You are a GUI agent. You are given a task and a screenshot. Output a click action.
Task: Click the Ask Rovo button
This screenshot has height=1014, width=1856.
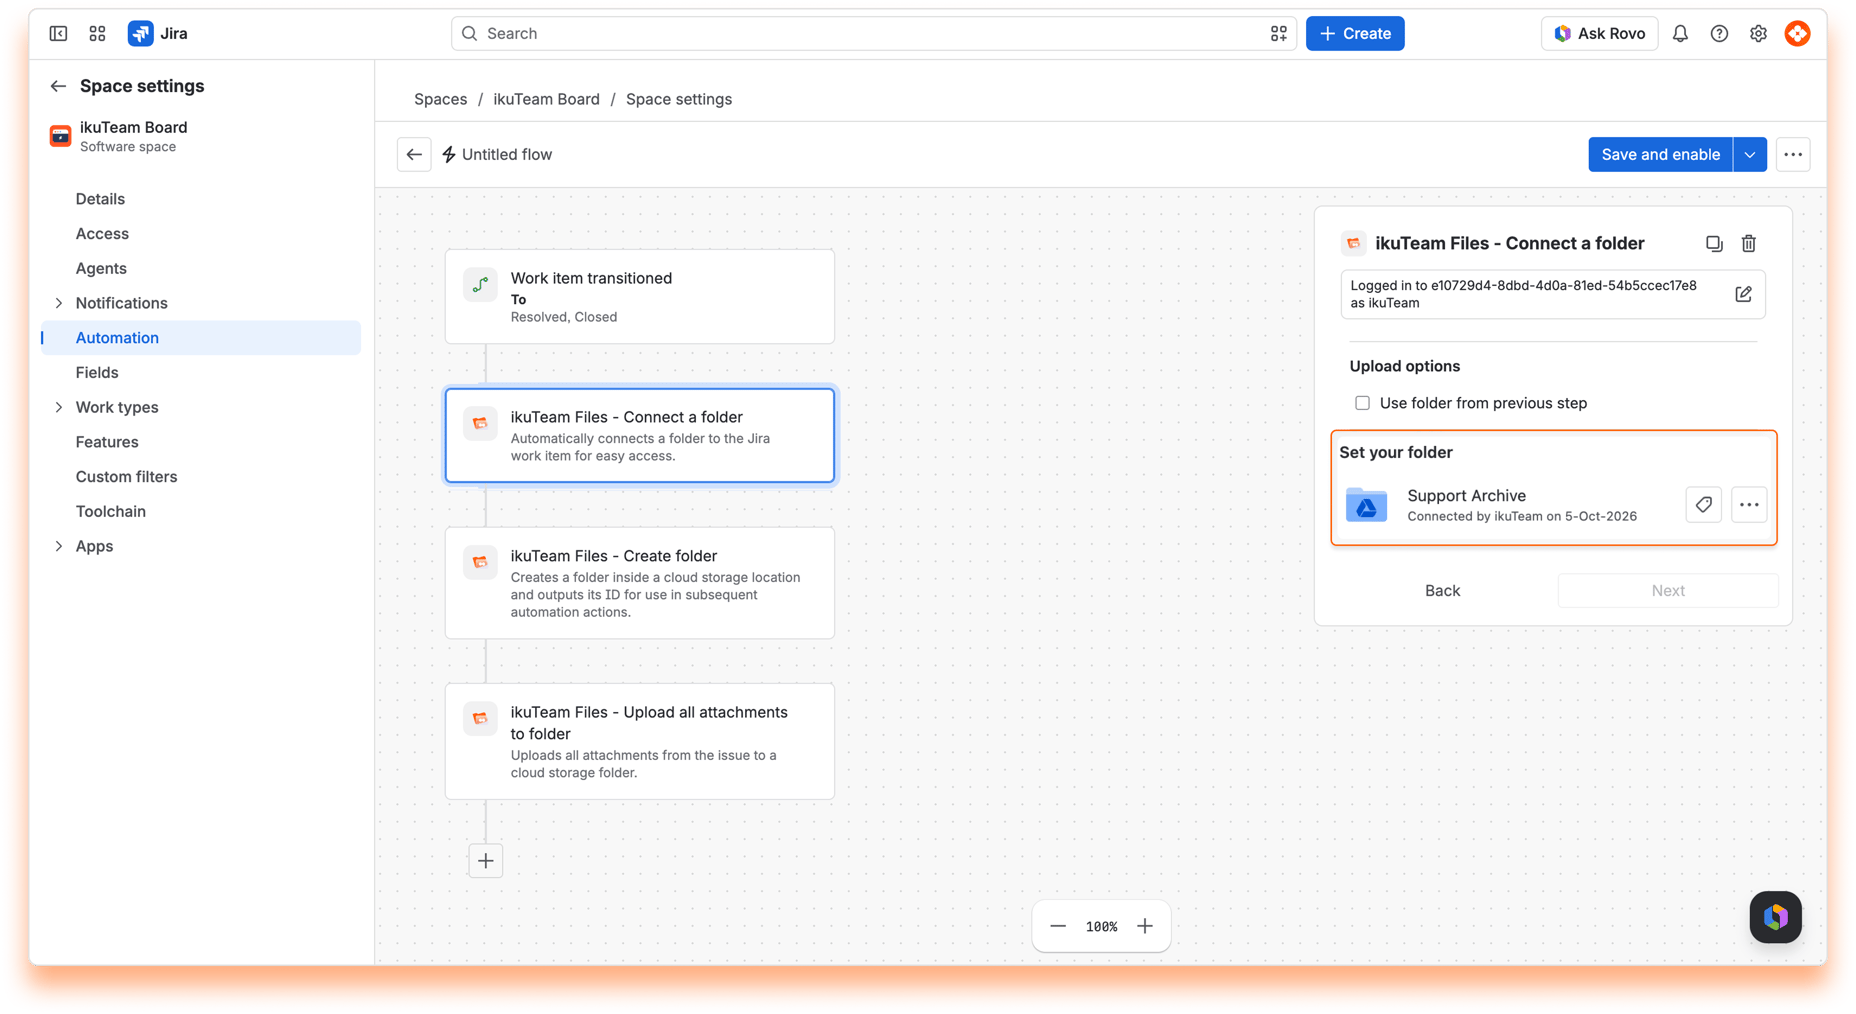1599,33
